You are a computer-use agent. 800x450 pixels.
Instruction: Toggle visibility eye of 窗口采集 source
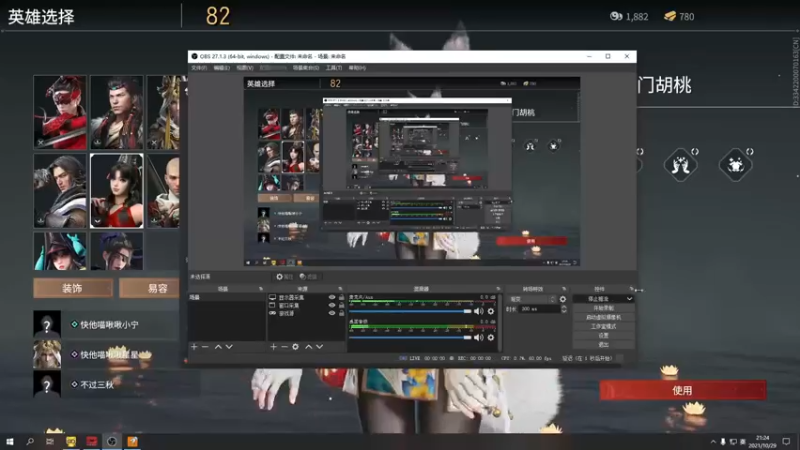[332, 305]
